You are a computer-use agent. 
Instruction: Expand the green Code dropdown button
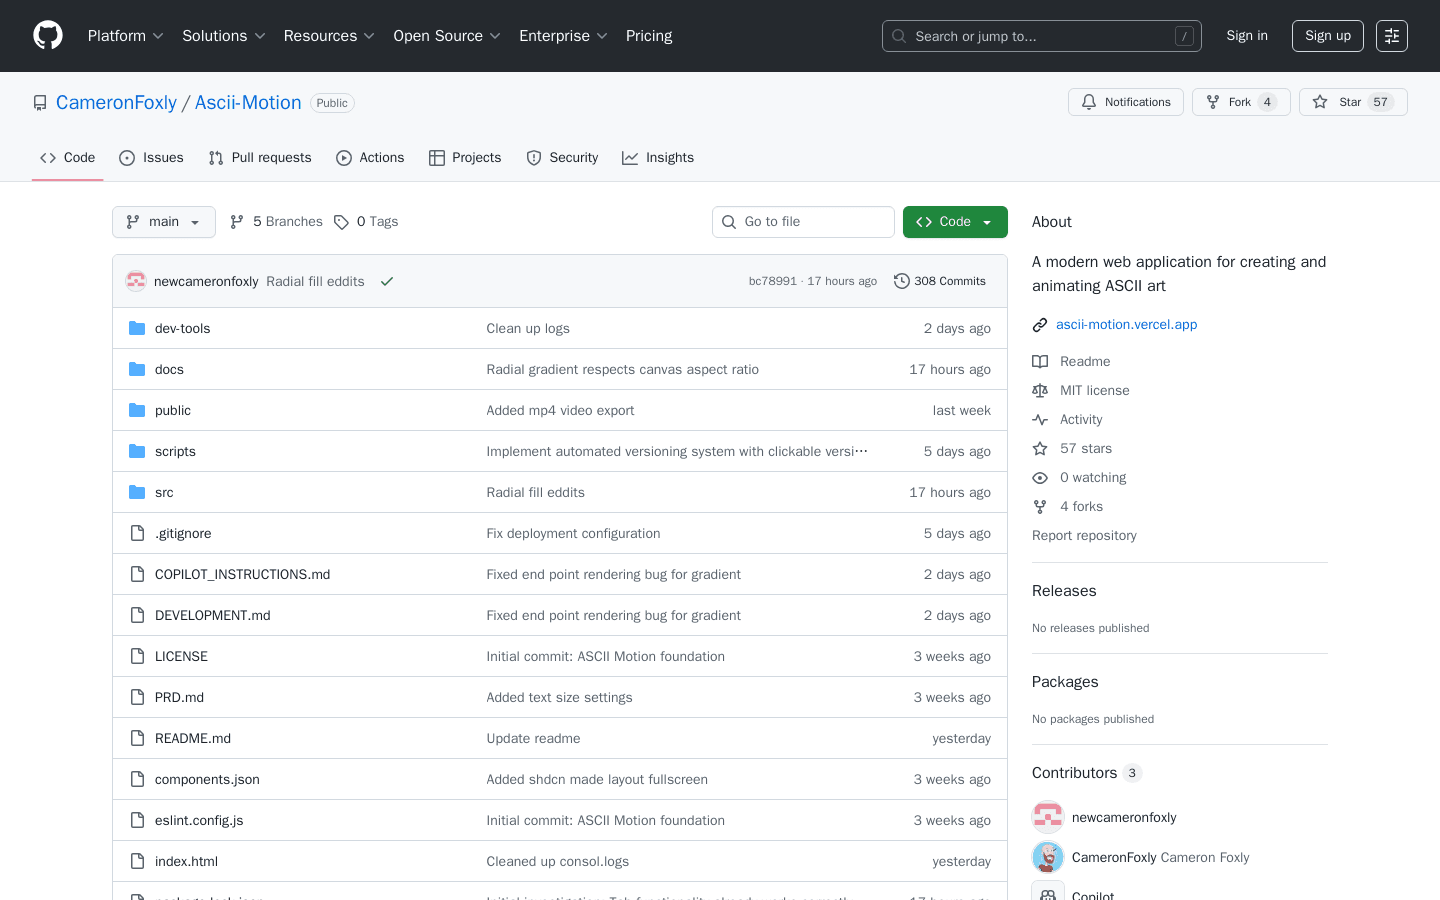point(954,222)
